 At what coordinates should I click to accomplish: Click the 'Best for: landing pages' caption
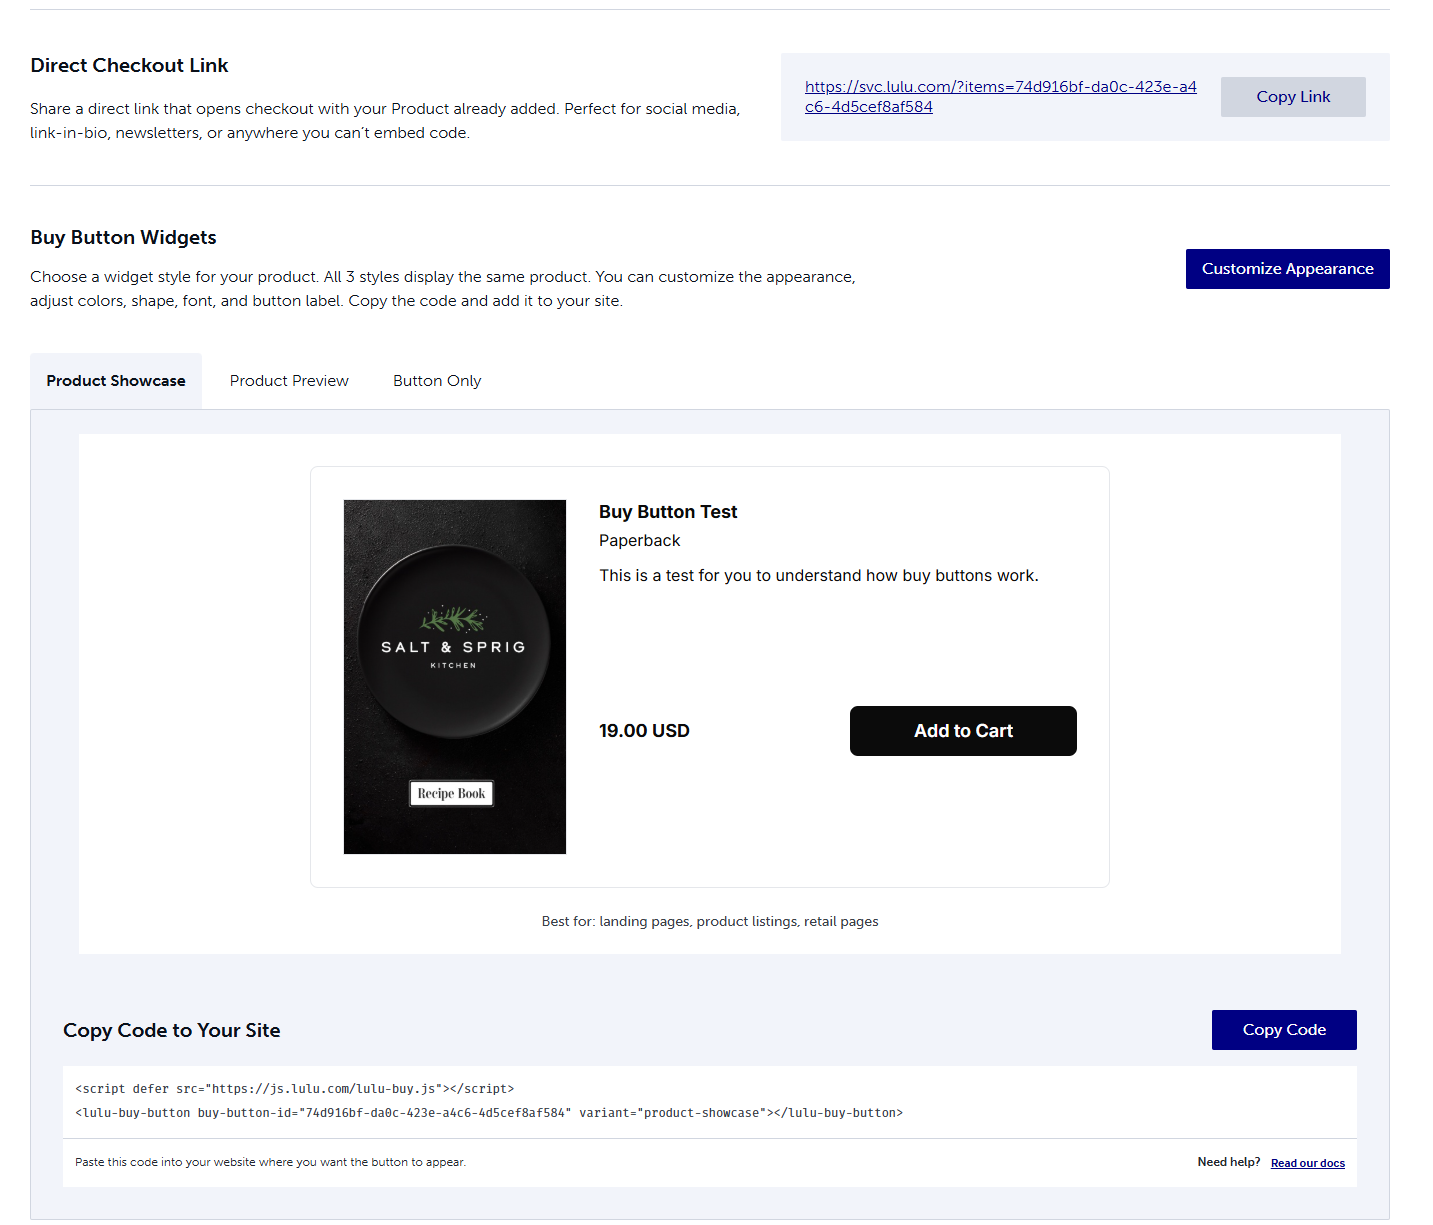pos(710,922)
